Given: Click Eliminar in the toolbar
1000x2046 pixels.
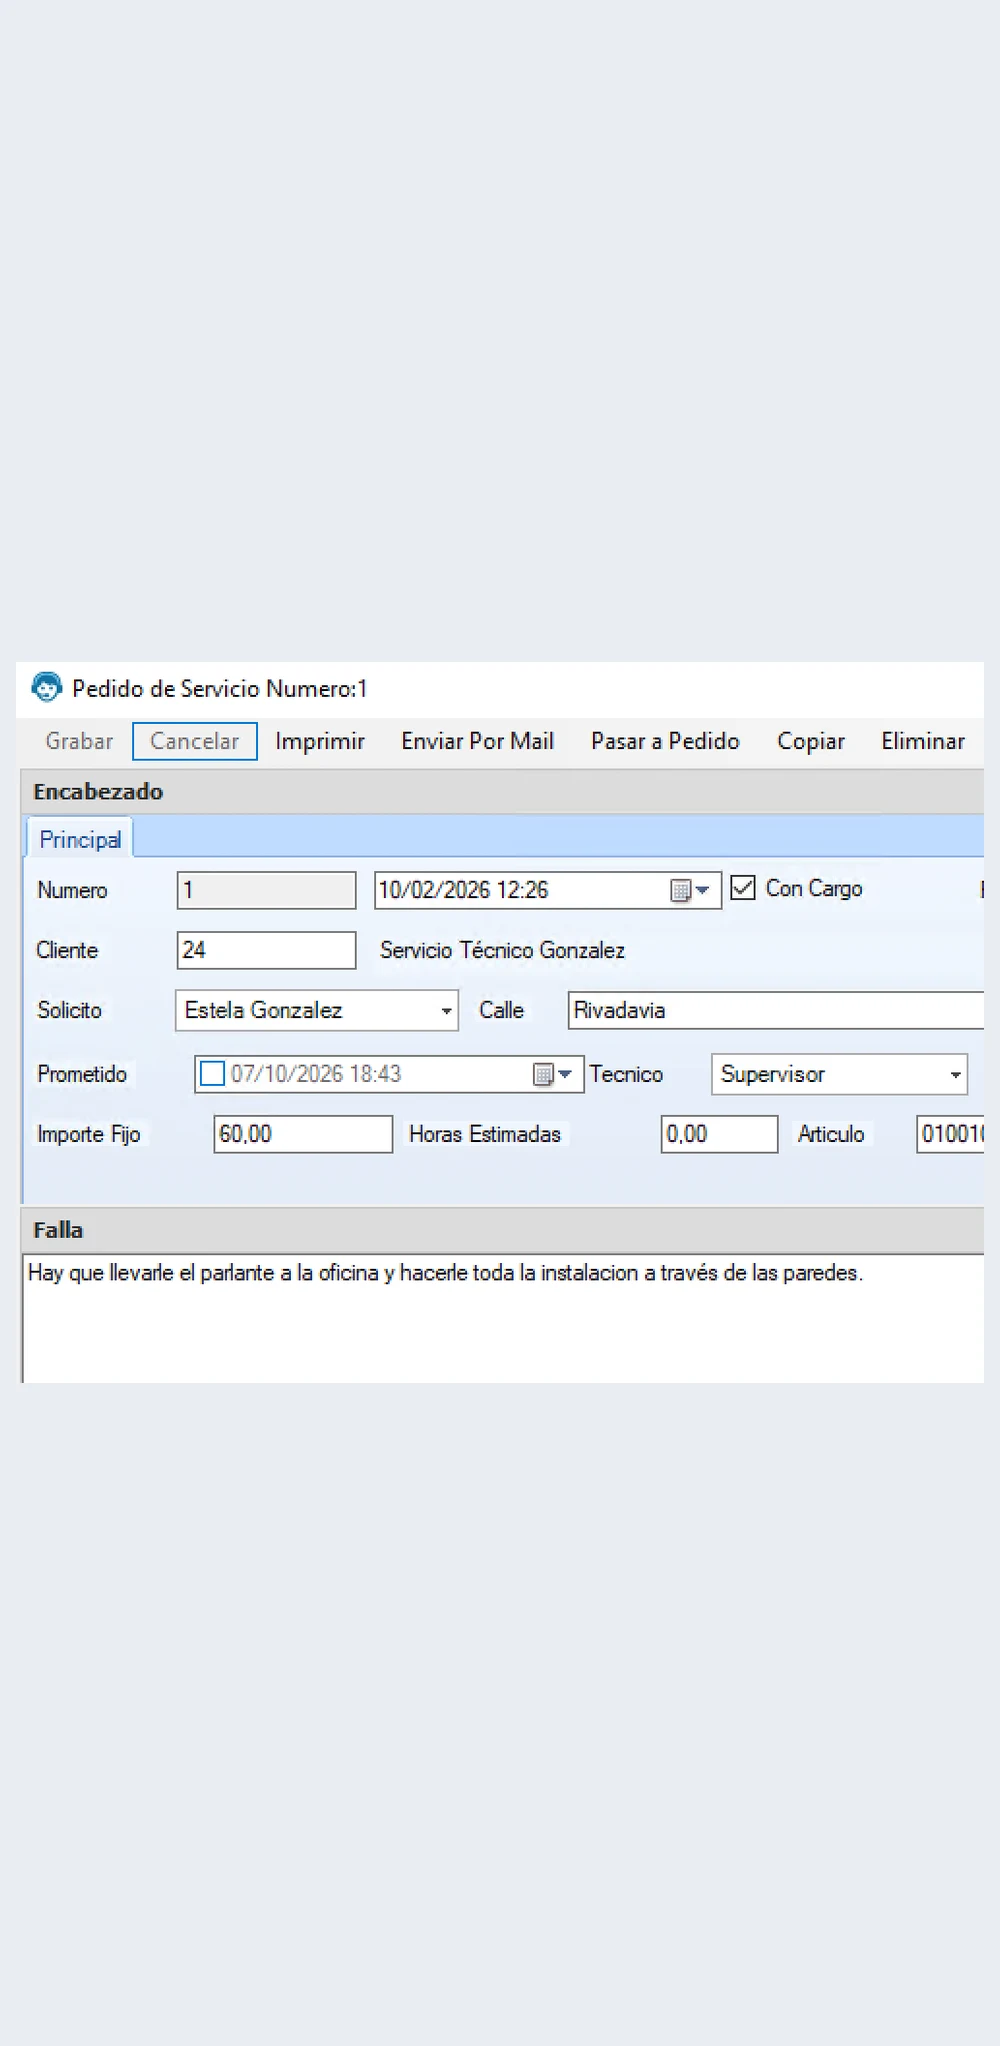Looking at the screenshot, I should coord(923,741).
